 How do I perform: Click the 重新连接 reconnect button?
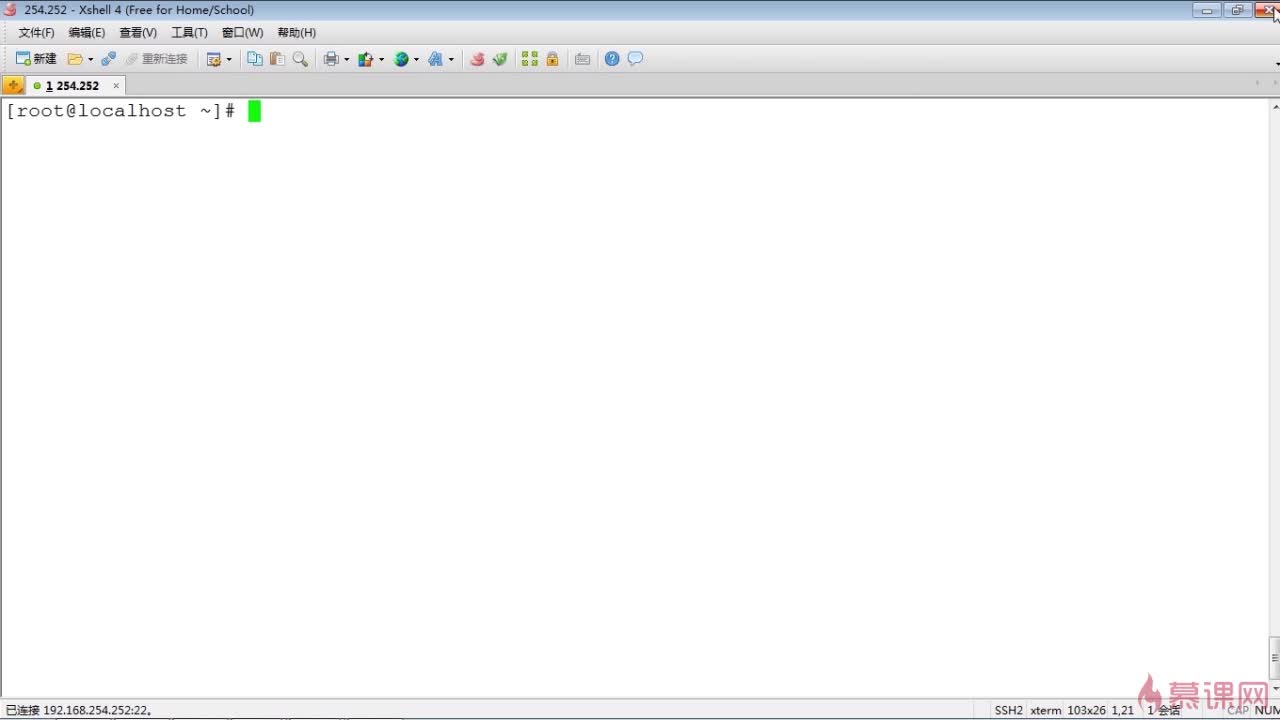pyautogui.click(x=156, y=59)
